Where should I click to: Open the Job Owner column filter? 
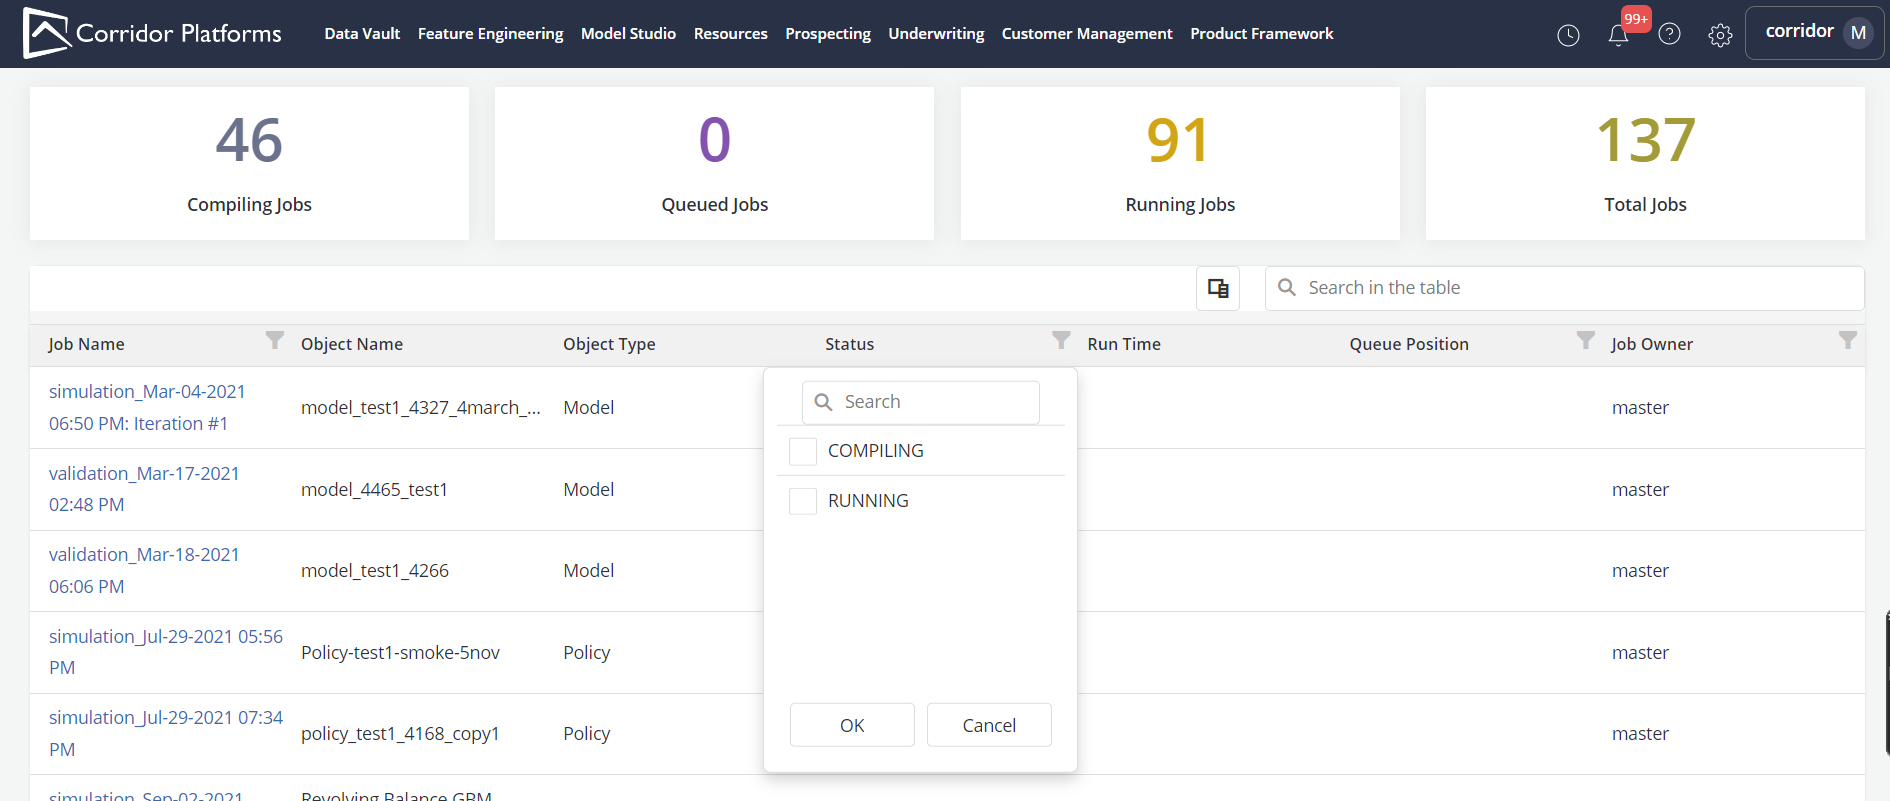pos(1847,340)
